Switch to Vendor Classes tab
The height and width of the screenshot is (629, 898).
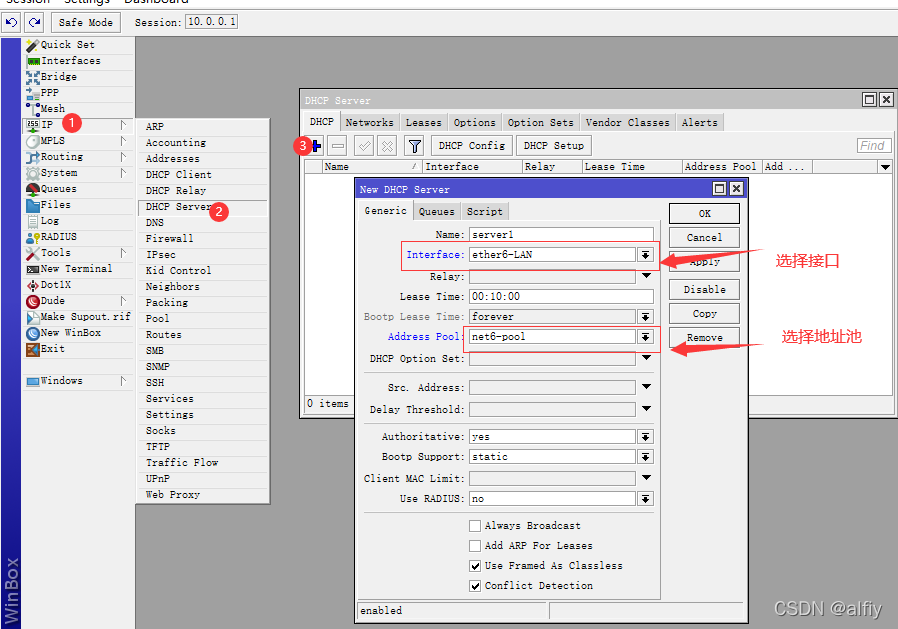(628, 123)
